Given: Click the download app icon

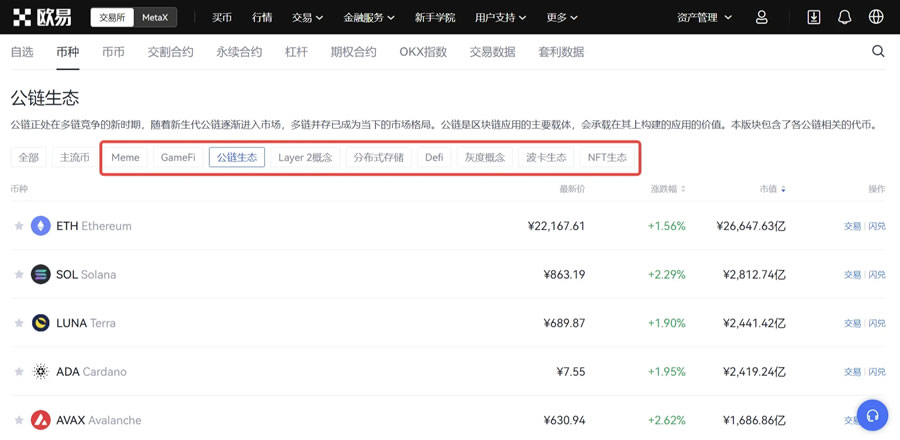Looking at the screenshot, I should 814,17.
